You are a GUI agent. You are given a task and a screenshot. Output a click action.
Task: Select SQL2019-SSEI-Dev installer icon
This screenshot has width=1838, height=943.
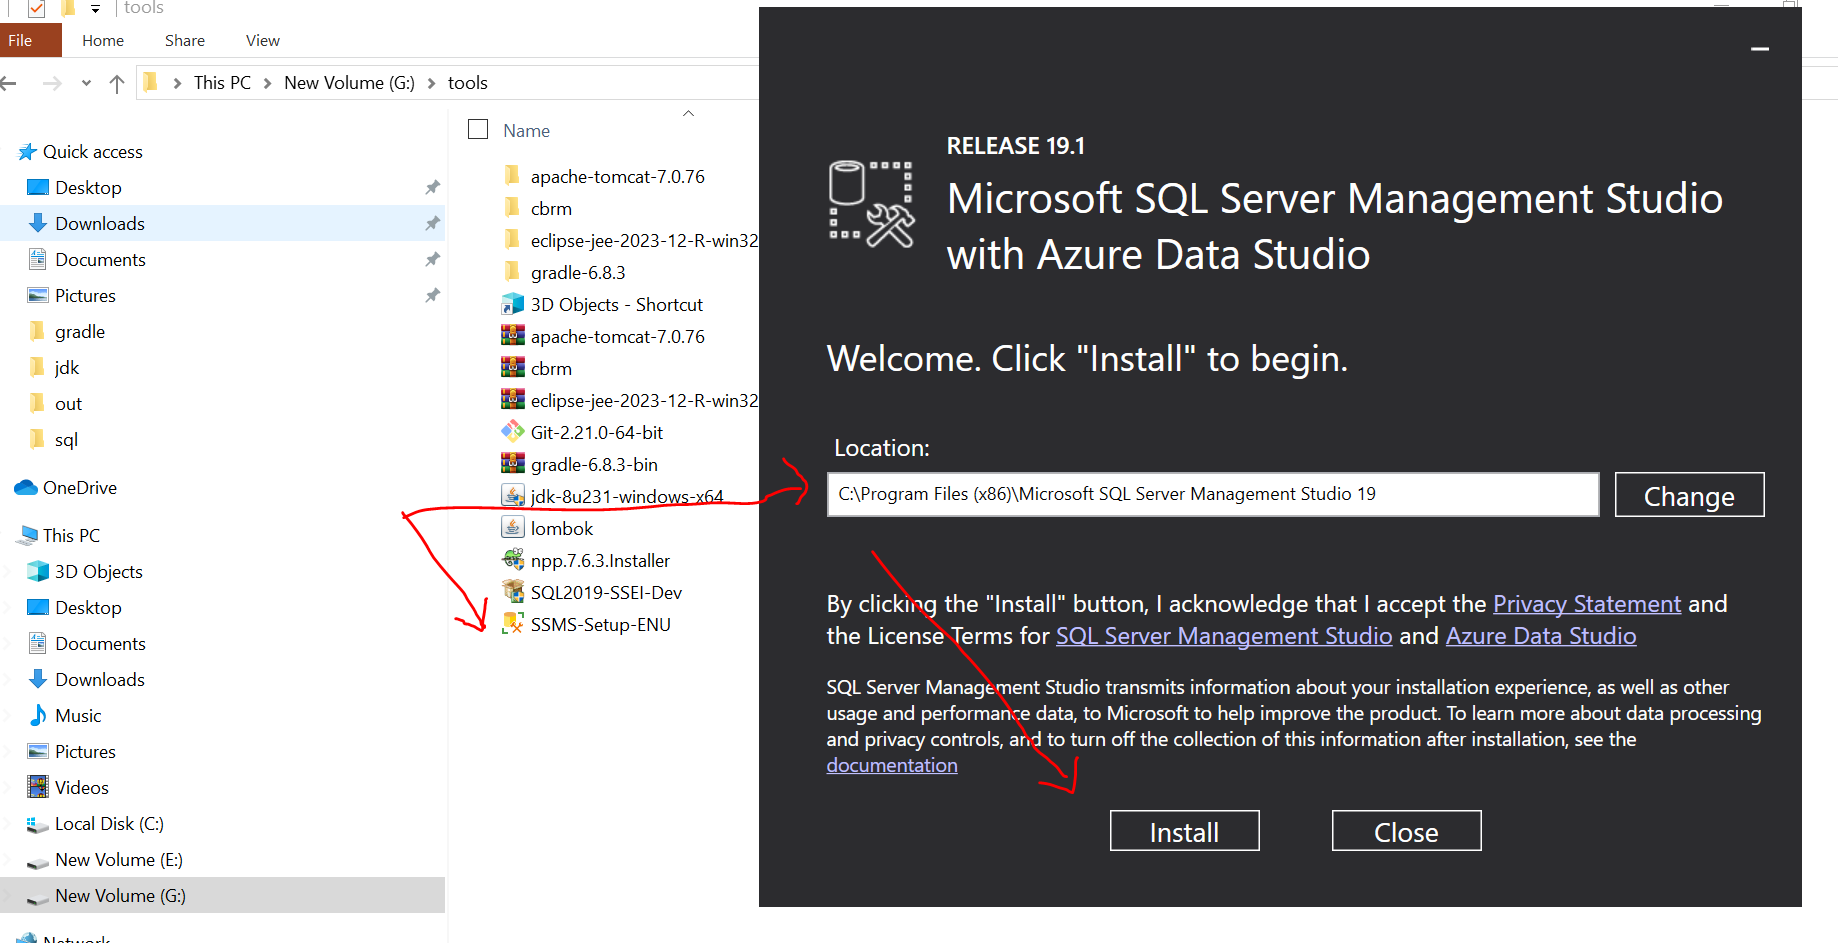tap(513, 592)
